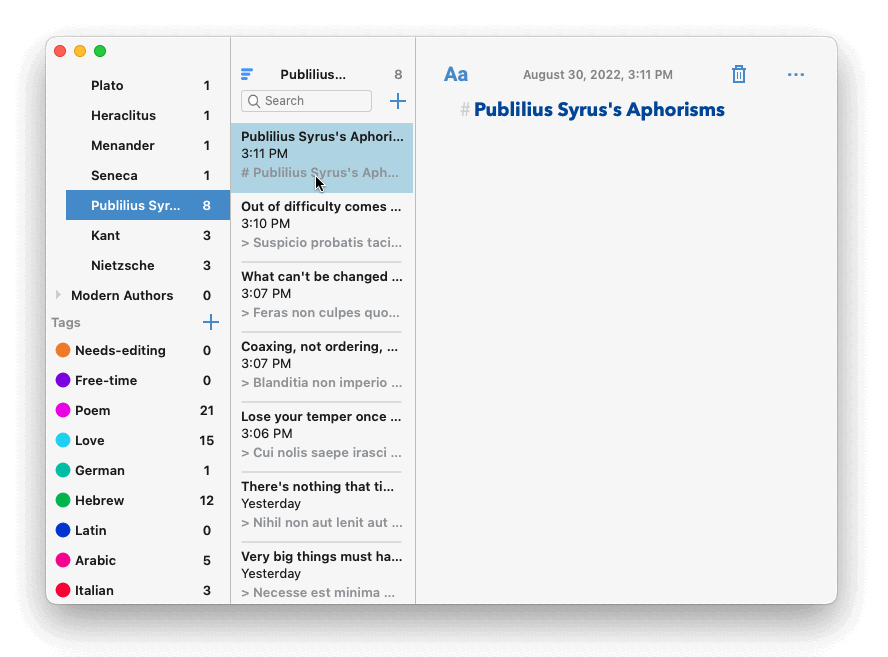Open note 'Coaxing, not ordering, ...'
The height and width of the screenshot is (657, 888).
[322, 368]
